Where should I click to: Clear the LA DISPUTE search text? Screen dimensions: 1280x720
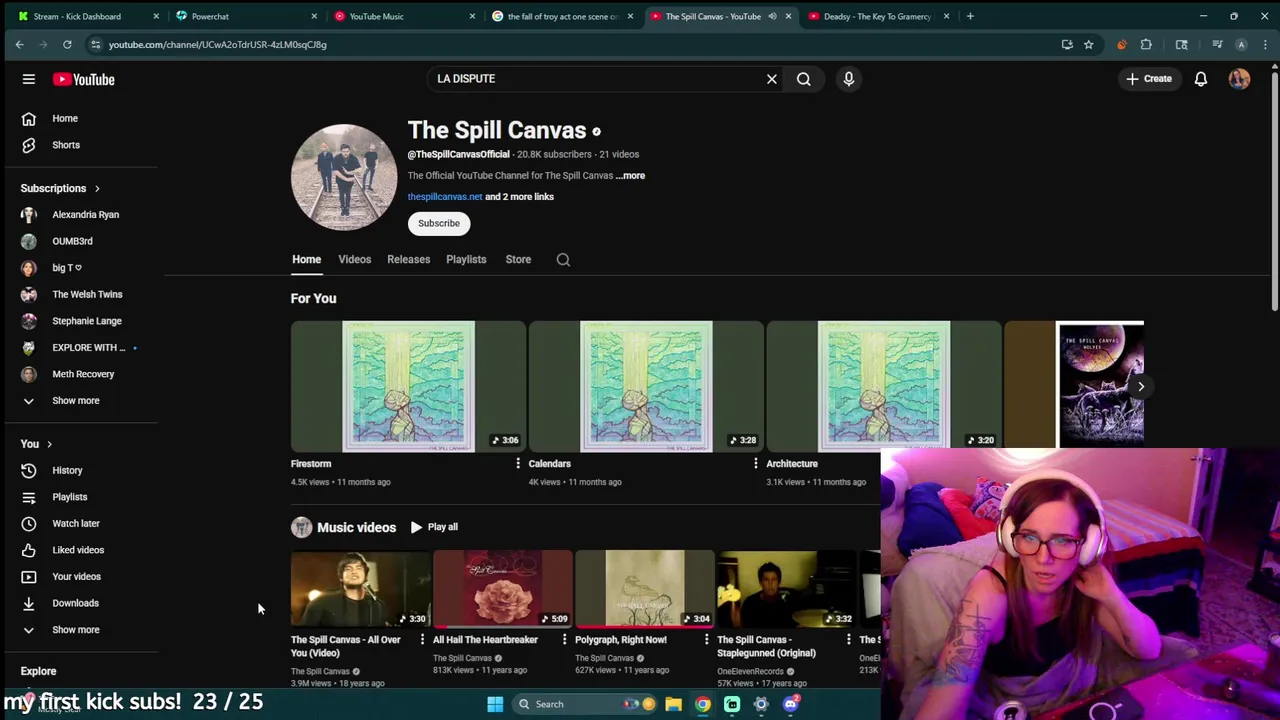tap(772, 79)
